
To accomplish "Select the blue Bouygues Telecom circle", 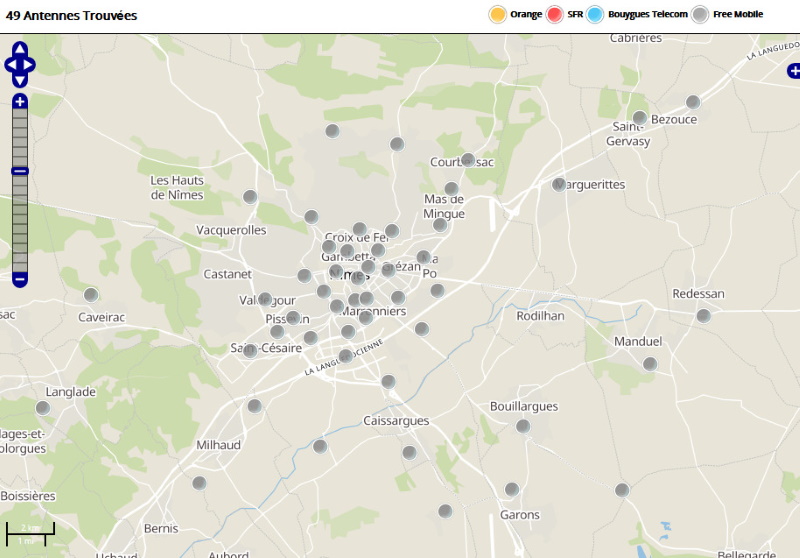I will click(596, 14).
